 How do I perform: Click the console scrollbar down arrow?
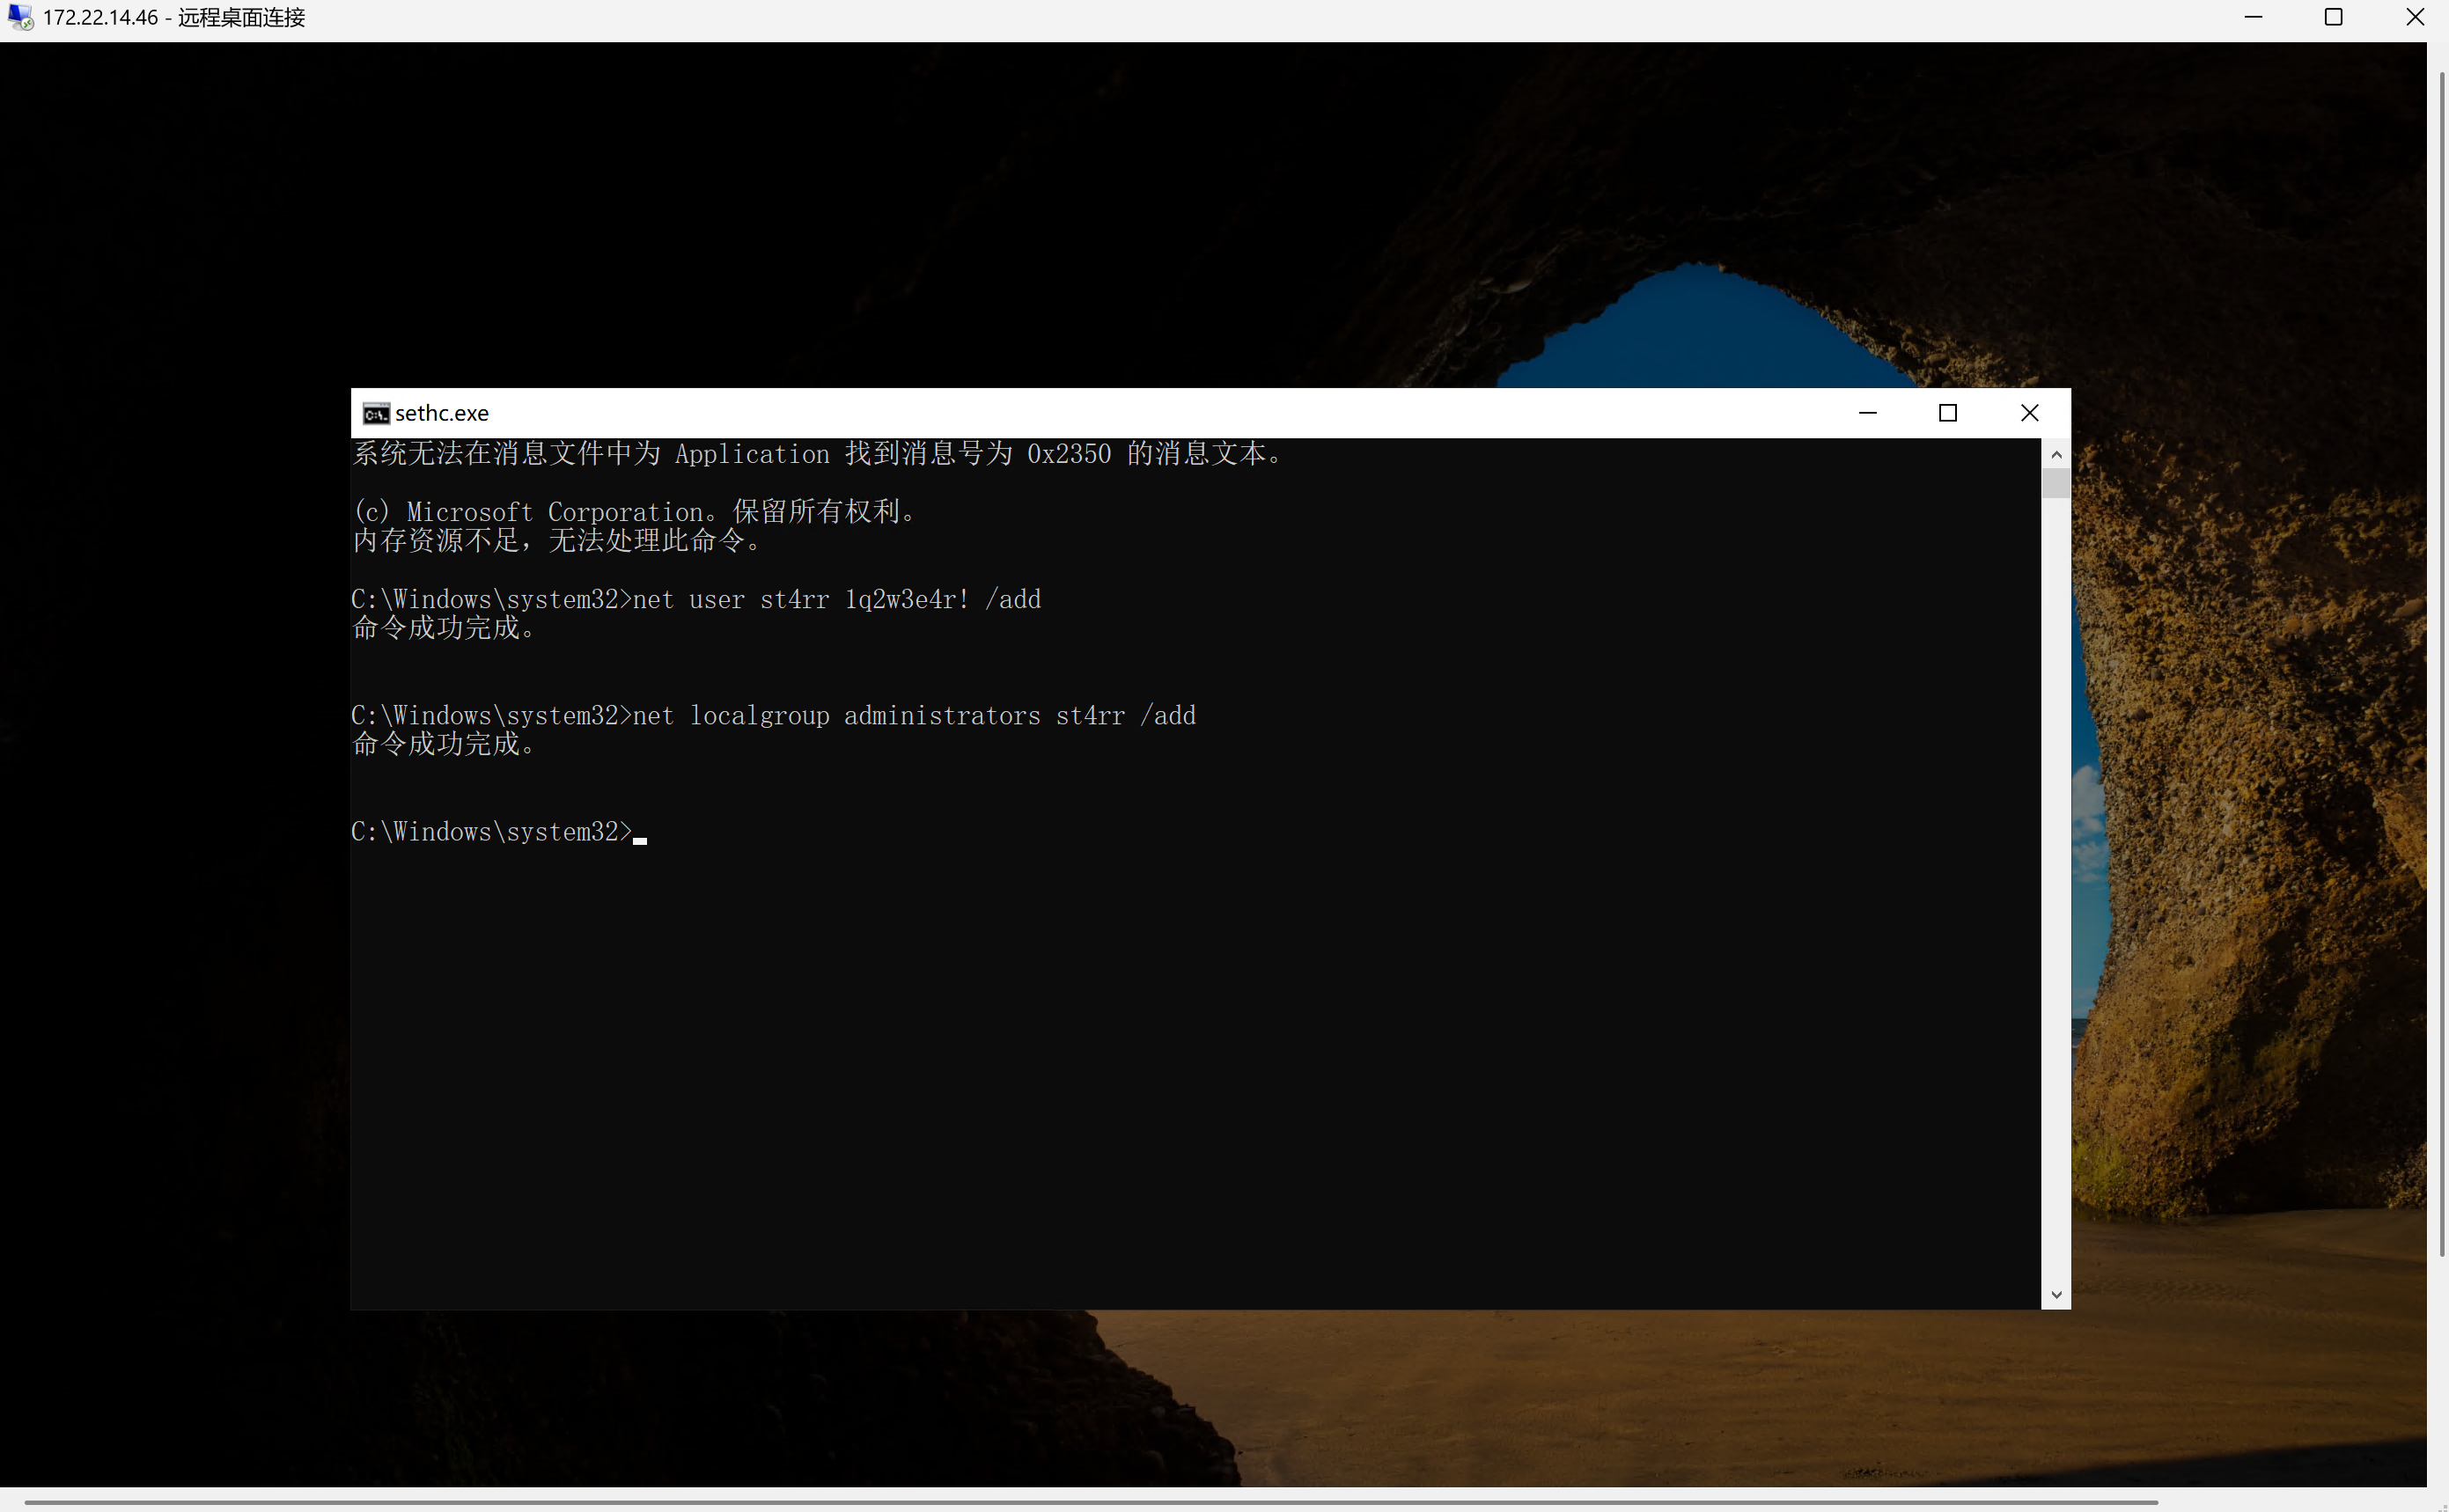click(2056, 1294)
